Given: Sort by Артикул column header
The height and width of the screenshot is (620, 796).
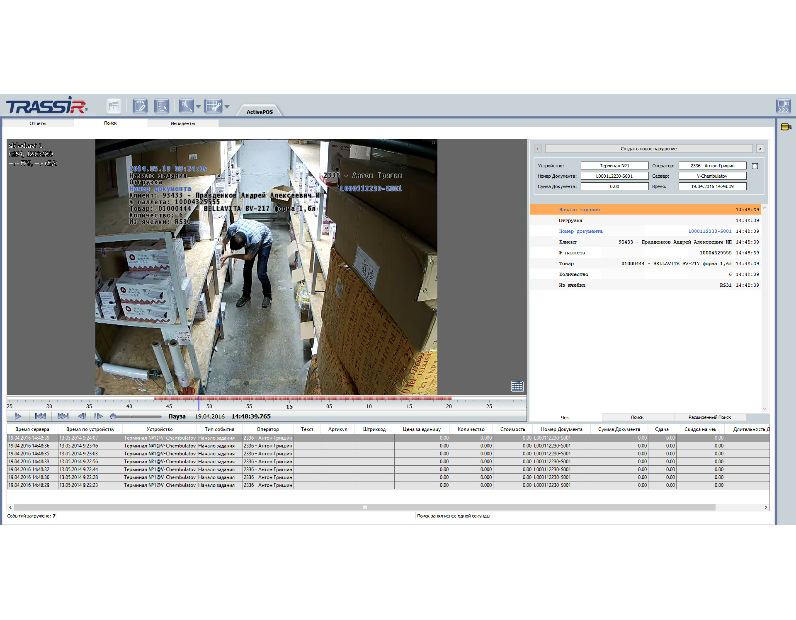Looking at the screenshot, I should pos(338,429).
